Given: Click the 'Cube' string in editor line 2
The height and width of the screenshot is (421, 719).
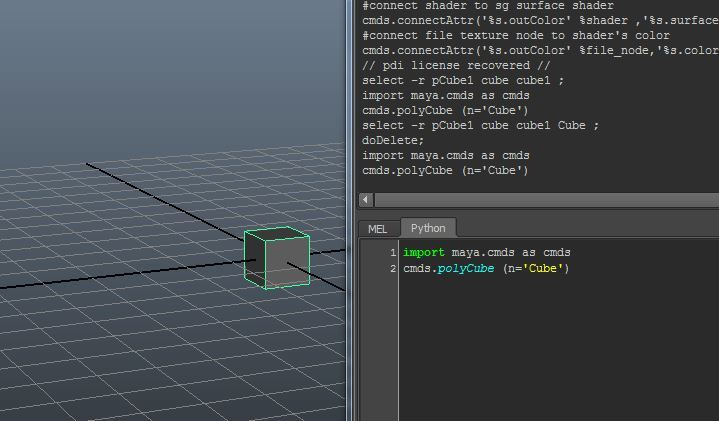Looking at the screenshot, I should [x=542, y=268].
